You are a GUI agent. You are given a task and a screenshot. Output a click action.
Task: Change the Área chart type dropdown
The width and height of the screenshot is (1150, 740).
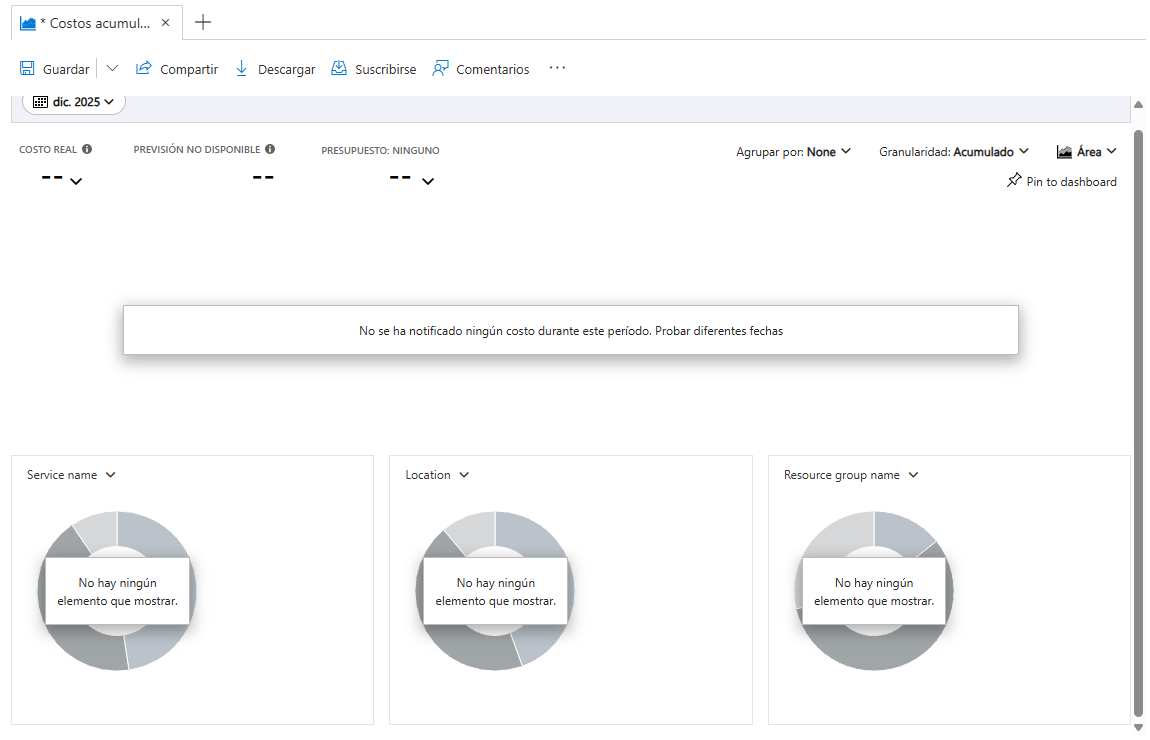tap(1086, 152)
